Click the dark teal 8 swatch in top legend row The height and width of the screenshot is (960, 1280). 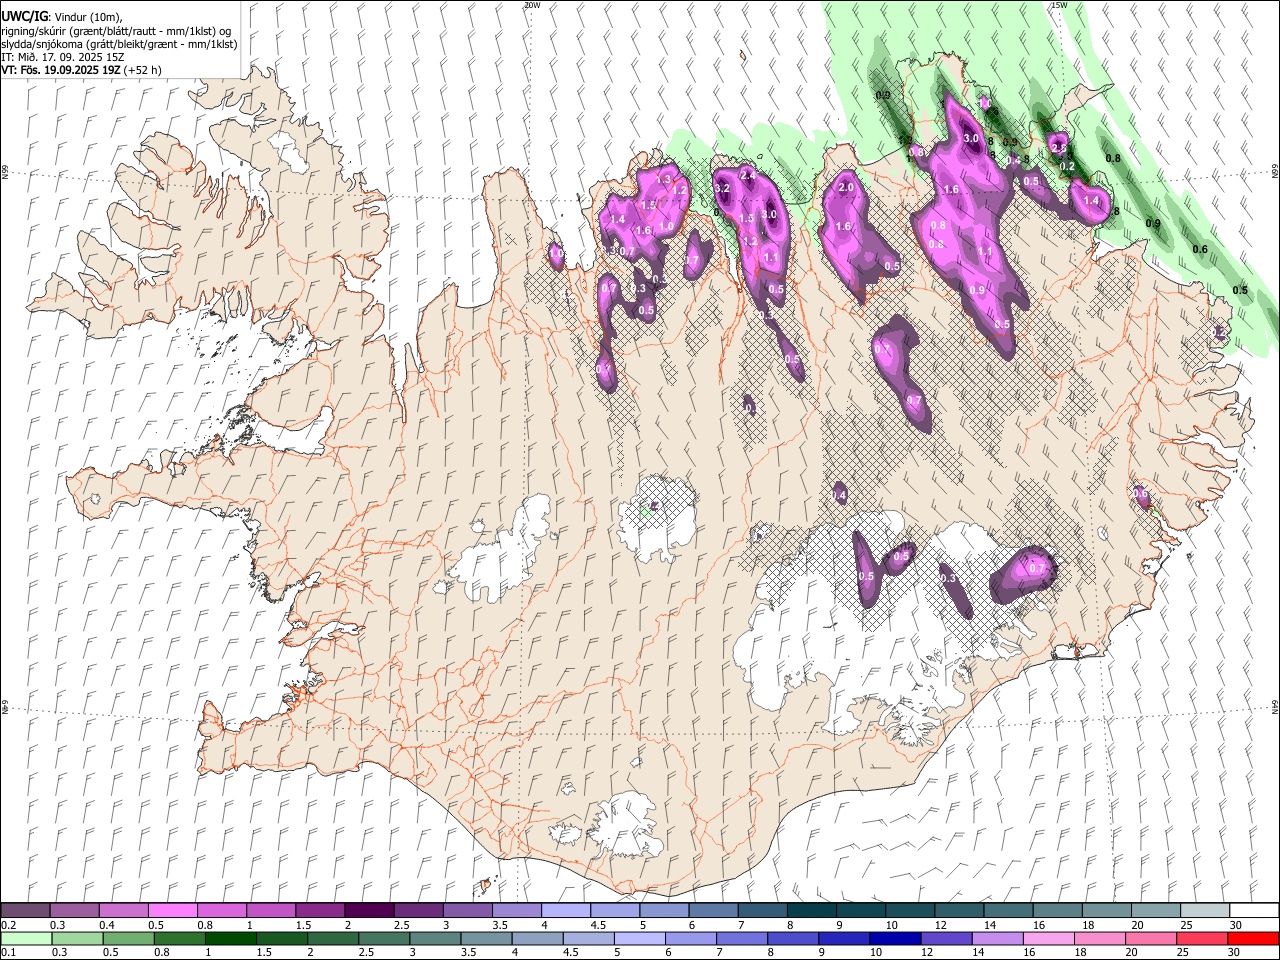811,911
